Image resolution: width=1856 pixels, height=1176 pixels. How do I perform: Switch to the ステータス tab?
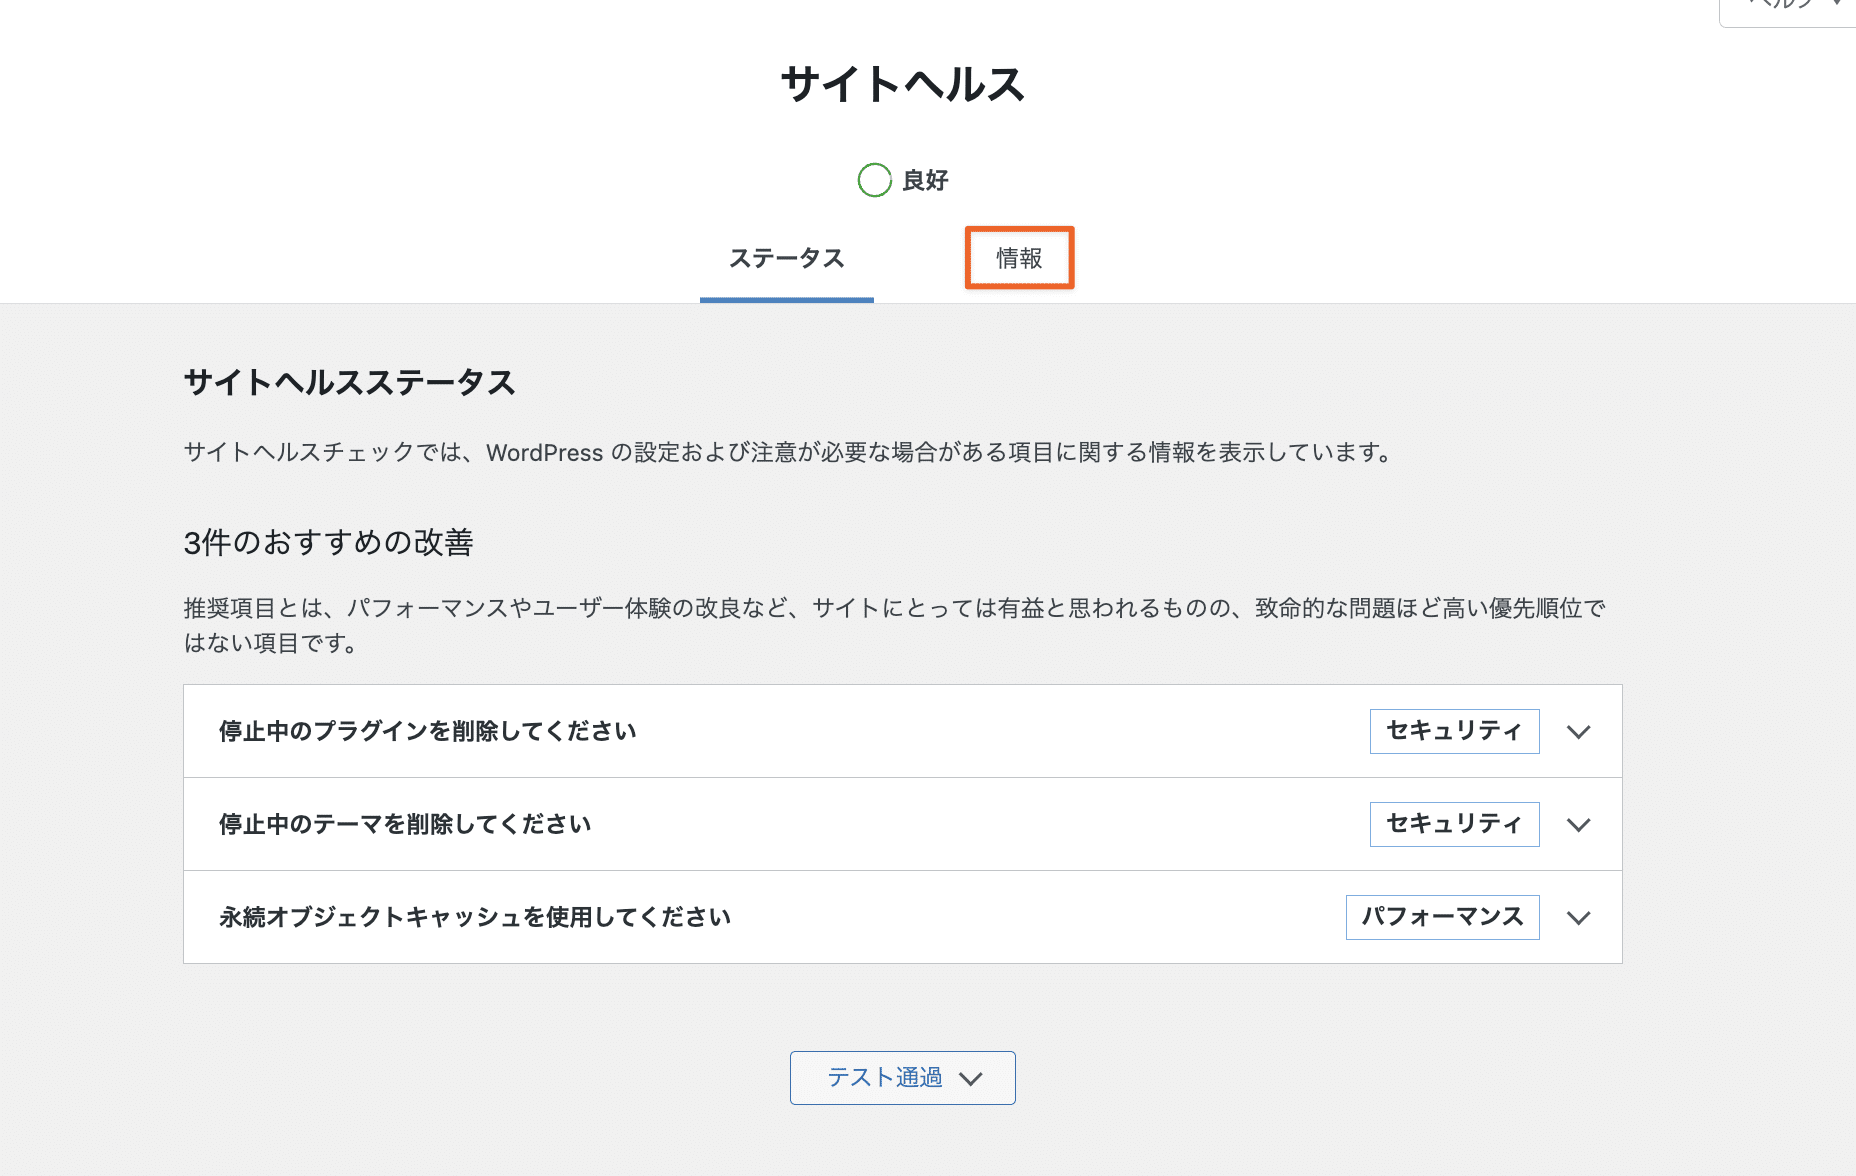pyautogui.click(x=787, y=258)
